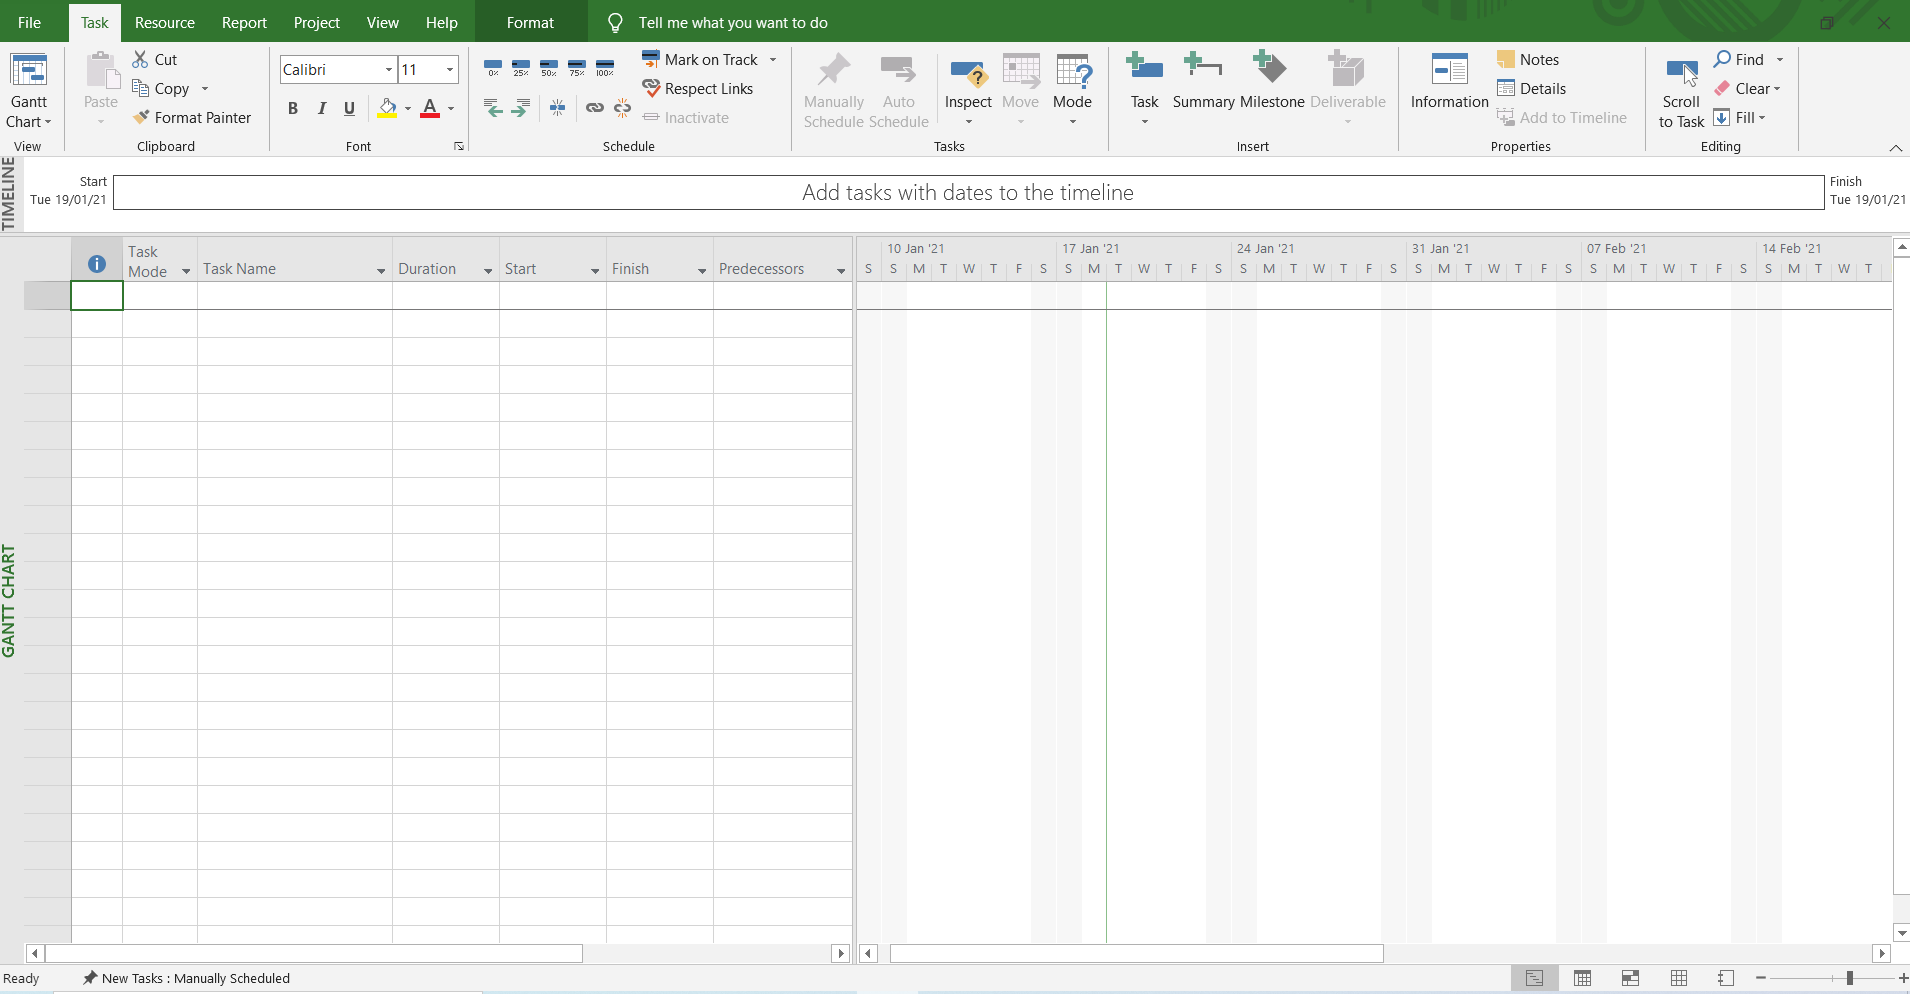Image resolution: width=1910 pixels, height=994 pixels.
Task: Mark task 75% complete
Action: tap(577, 68)
